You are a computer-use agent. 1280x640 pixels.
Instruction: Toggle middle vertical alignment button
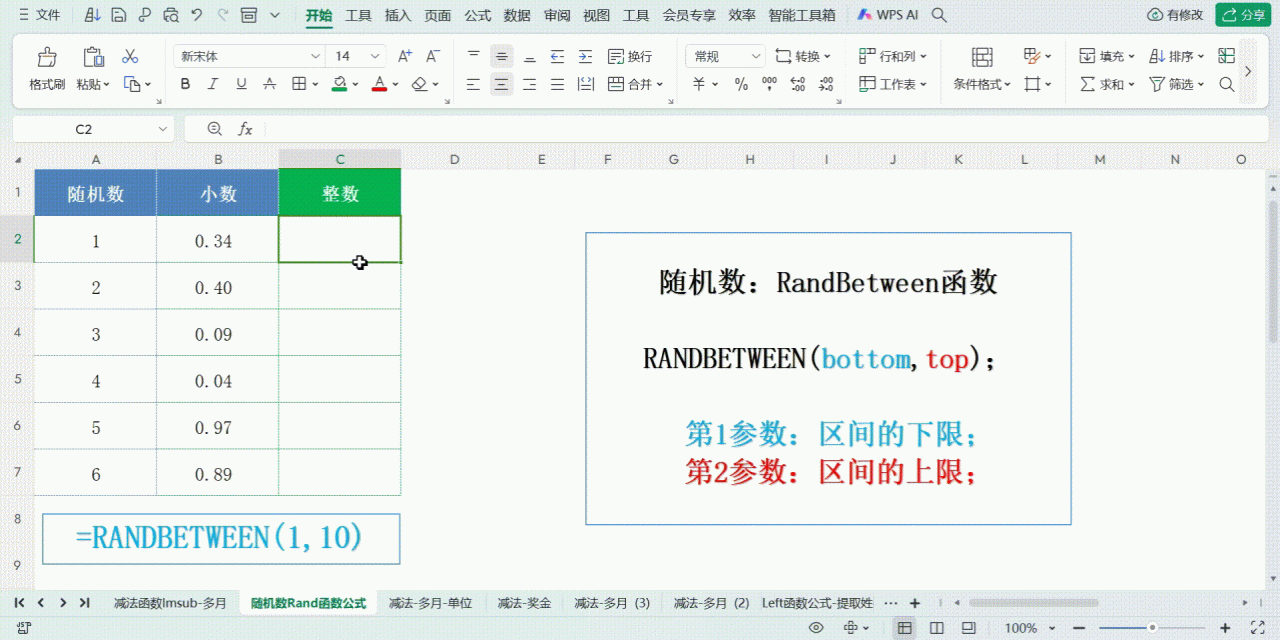tap(502, 56)
